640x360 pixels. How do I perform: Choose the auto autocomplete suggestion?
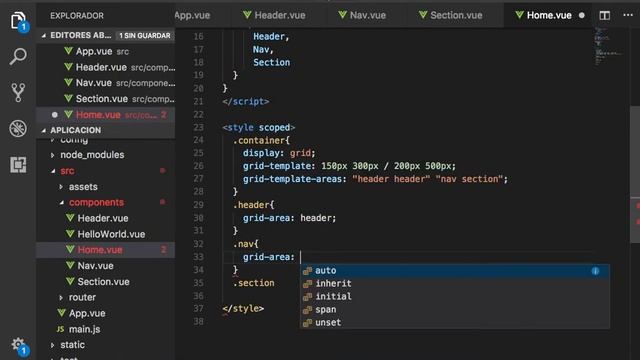[x=455, y=271]
